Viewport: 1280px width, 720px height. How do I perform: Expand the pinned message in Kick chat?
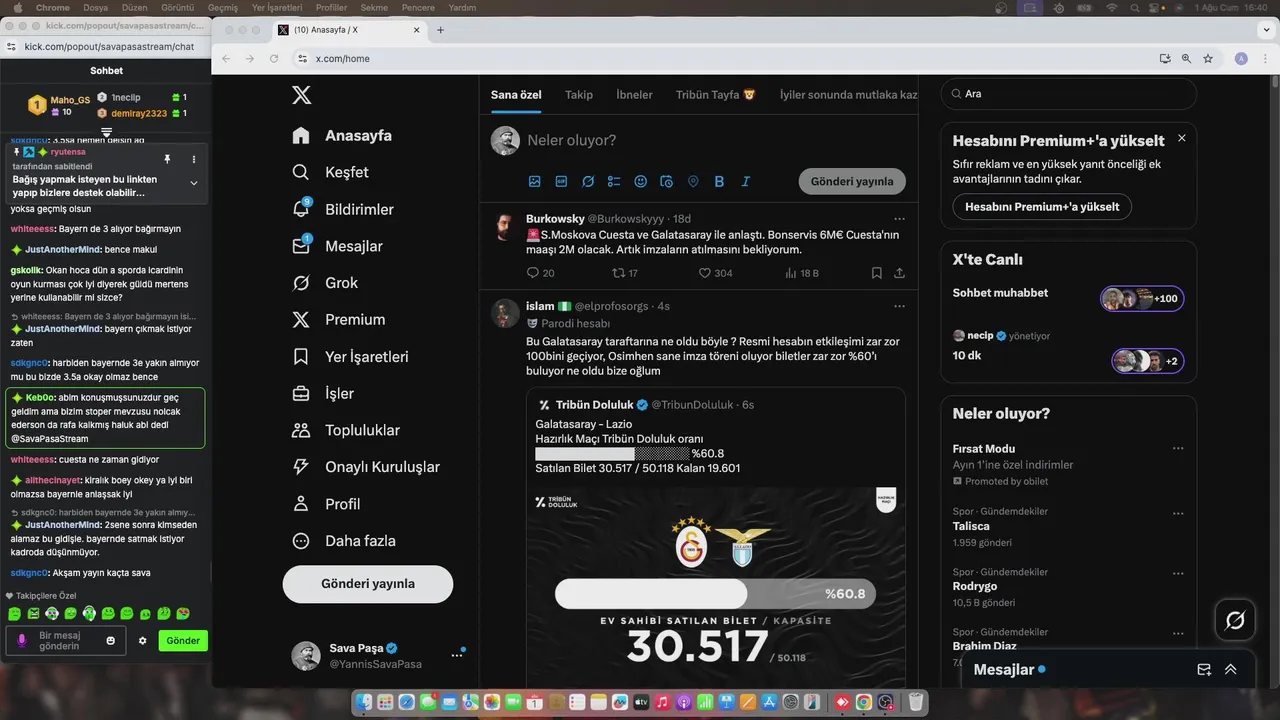(x=194, y=183)
